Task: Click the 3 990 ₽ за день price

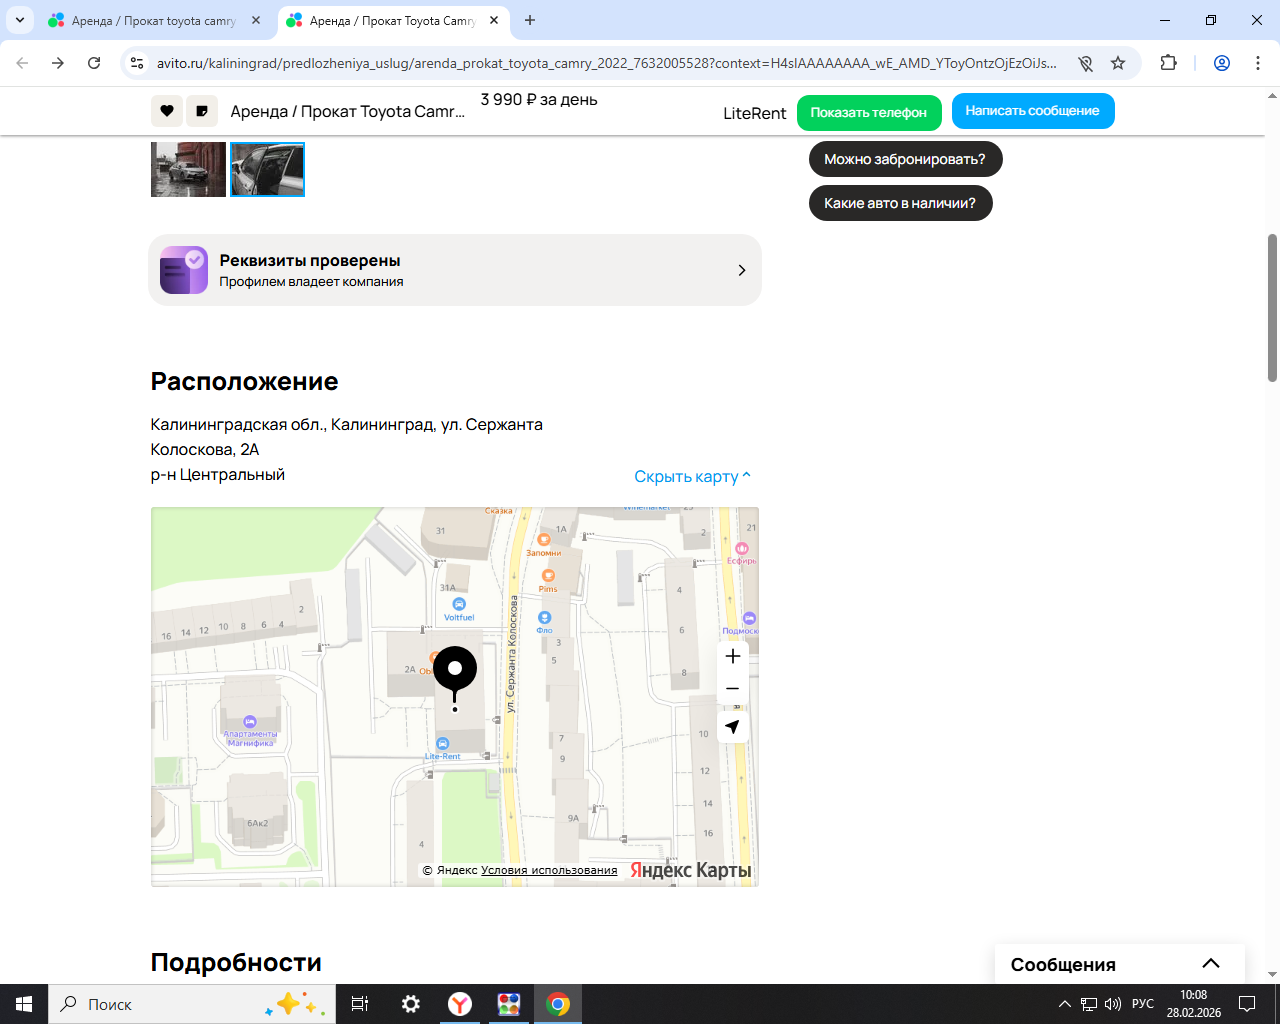Action: [539, 100]
